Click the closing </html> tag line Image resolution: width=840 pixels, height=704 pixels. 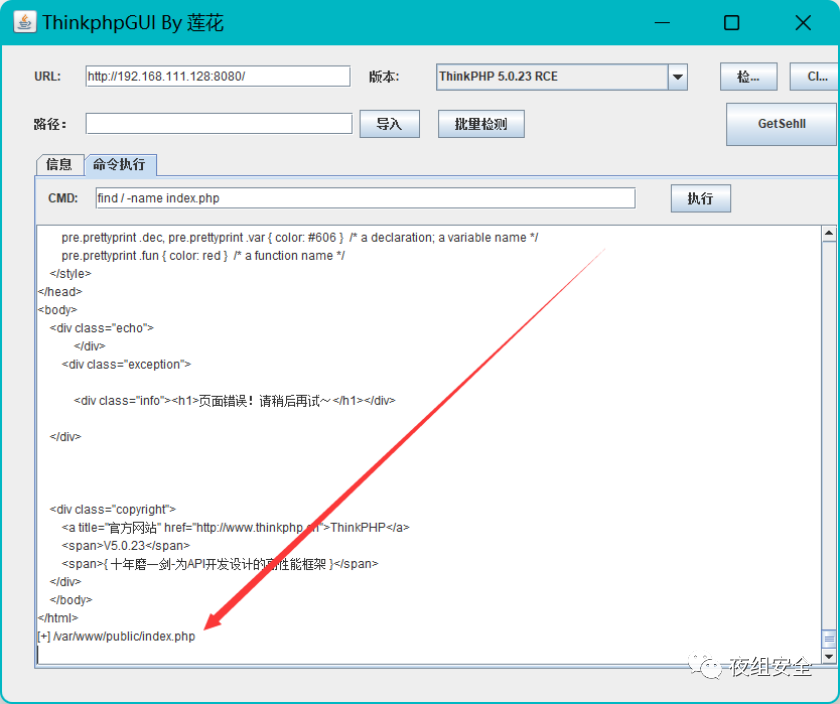[x=58, y=618]
